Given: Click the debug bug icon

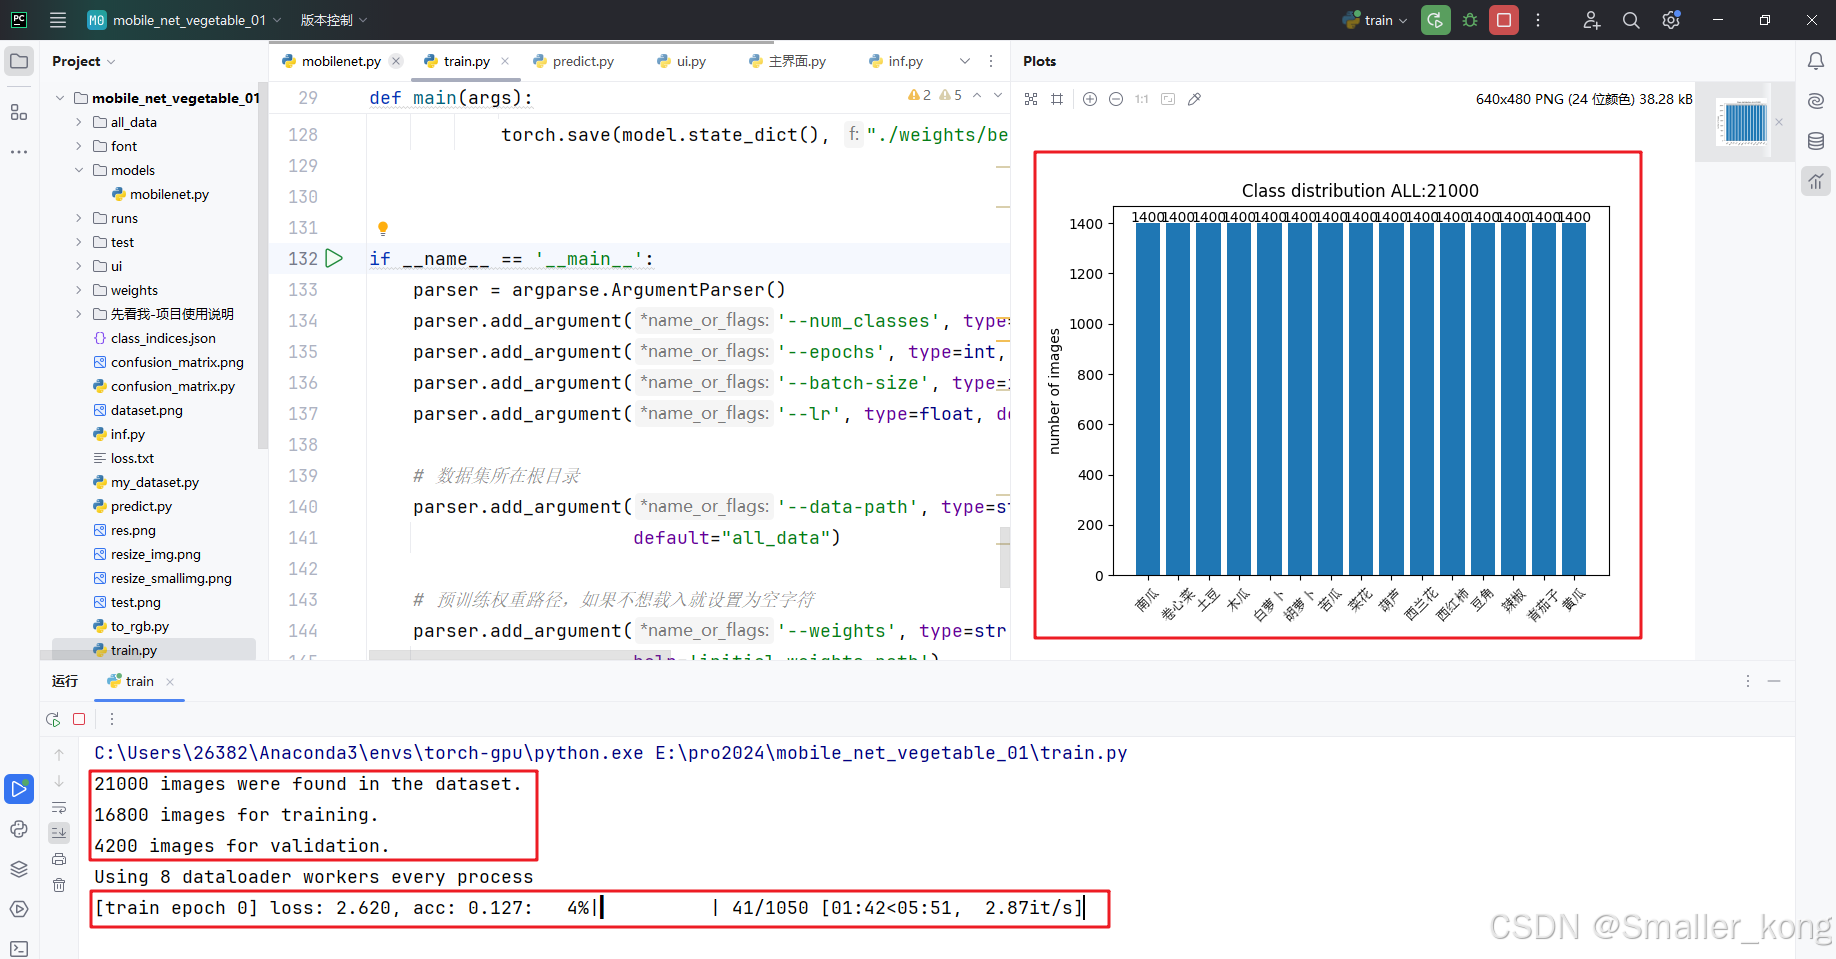Looking at the screenshot, I should pos(1470,20).
